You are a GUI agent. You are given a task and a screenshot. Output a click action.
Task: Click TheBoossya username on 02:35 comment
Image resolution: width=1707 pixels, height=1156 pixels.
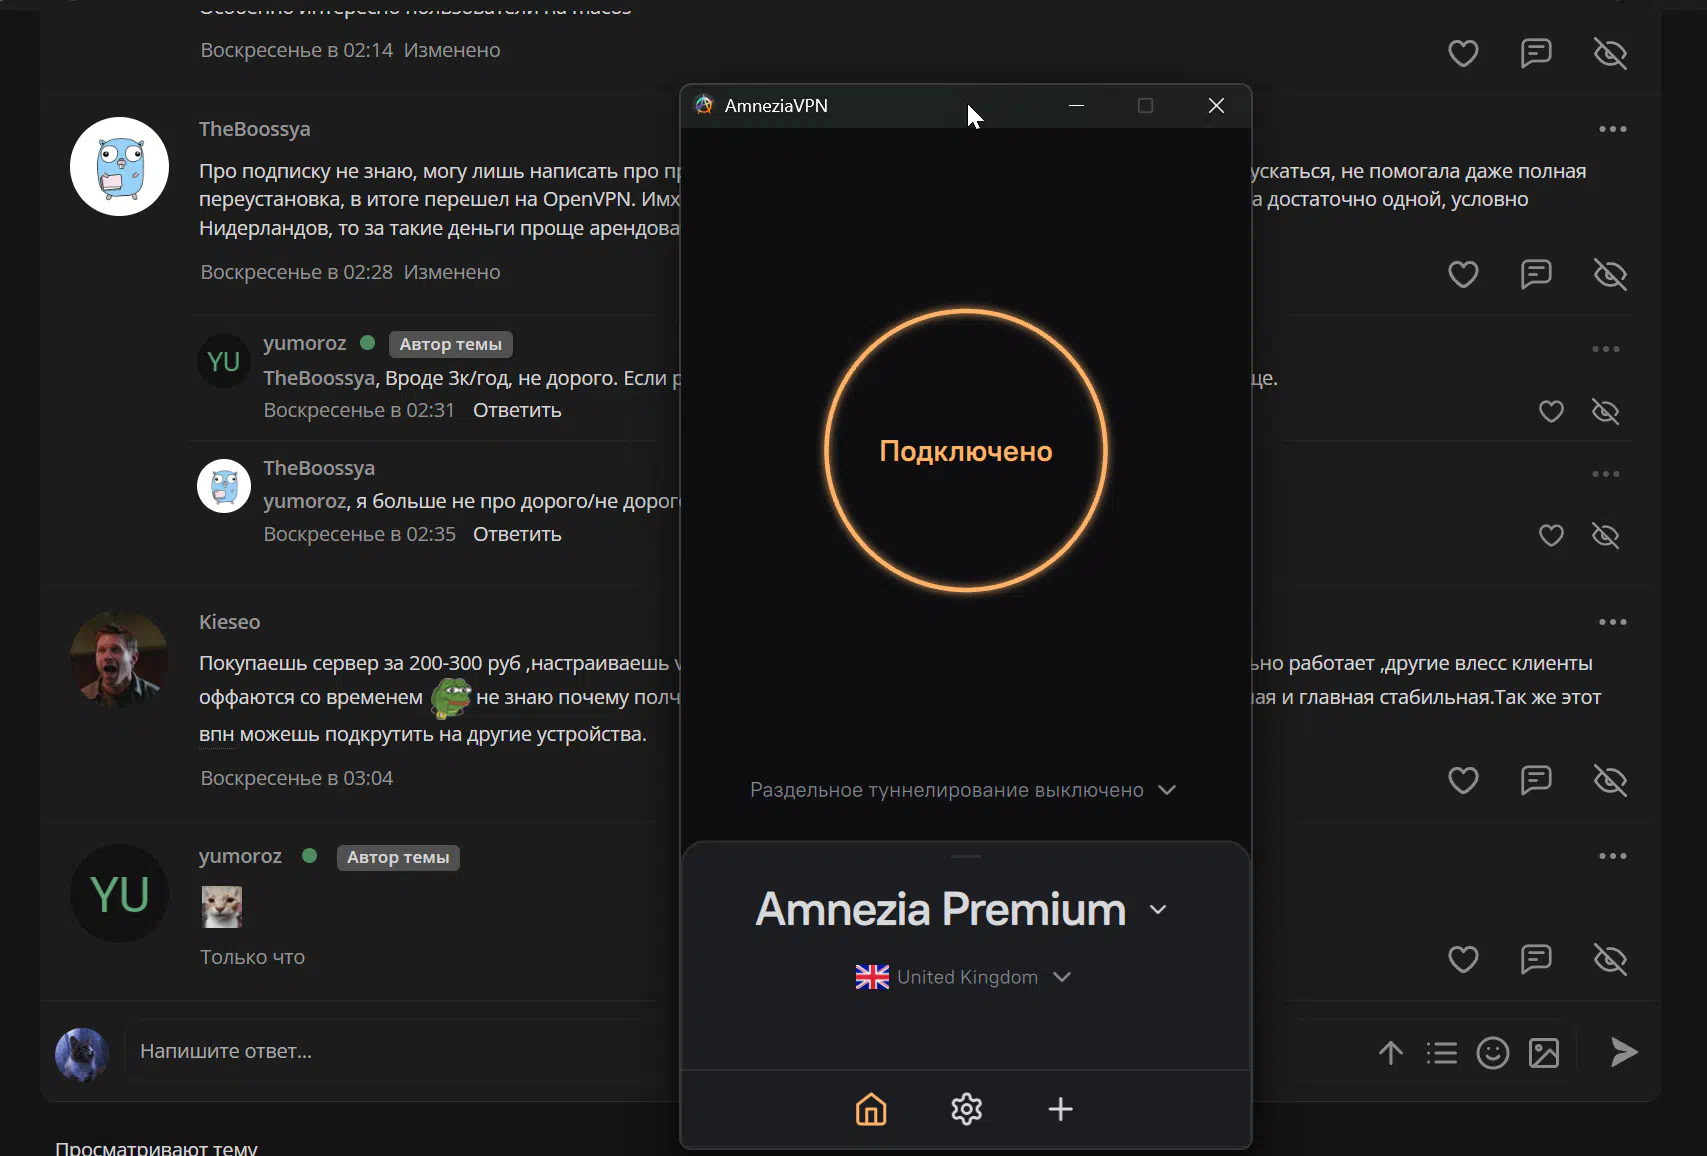click(319, 468)
